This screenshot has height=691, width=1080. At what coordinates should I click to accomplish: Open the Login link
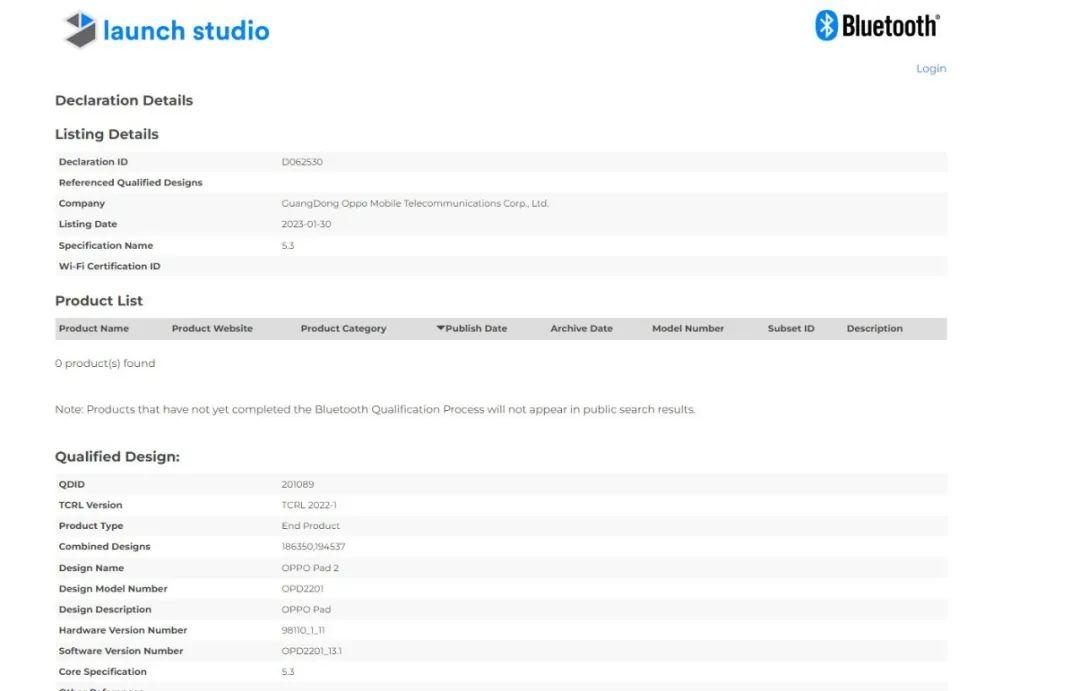pyautogui.click(x=931, y=68)
